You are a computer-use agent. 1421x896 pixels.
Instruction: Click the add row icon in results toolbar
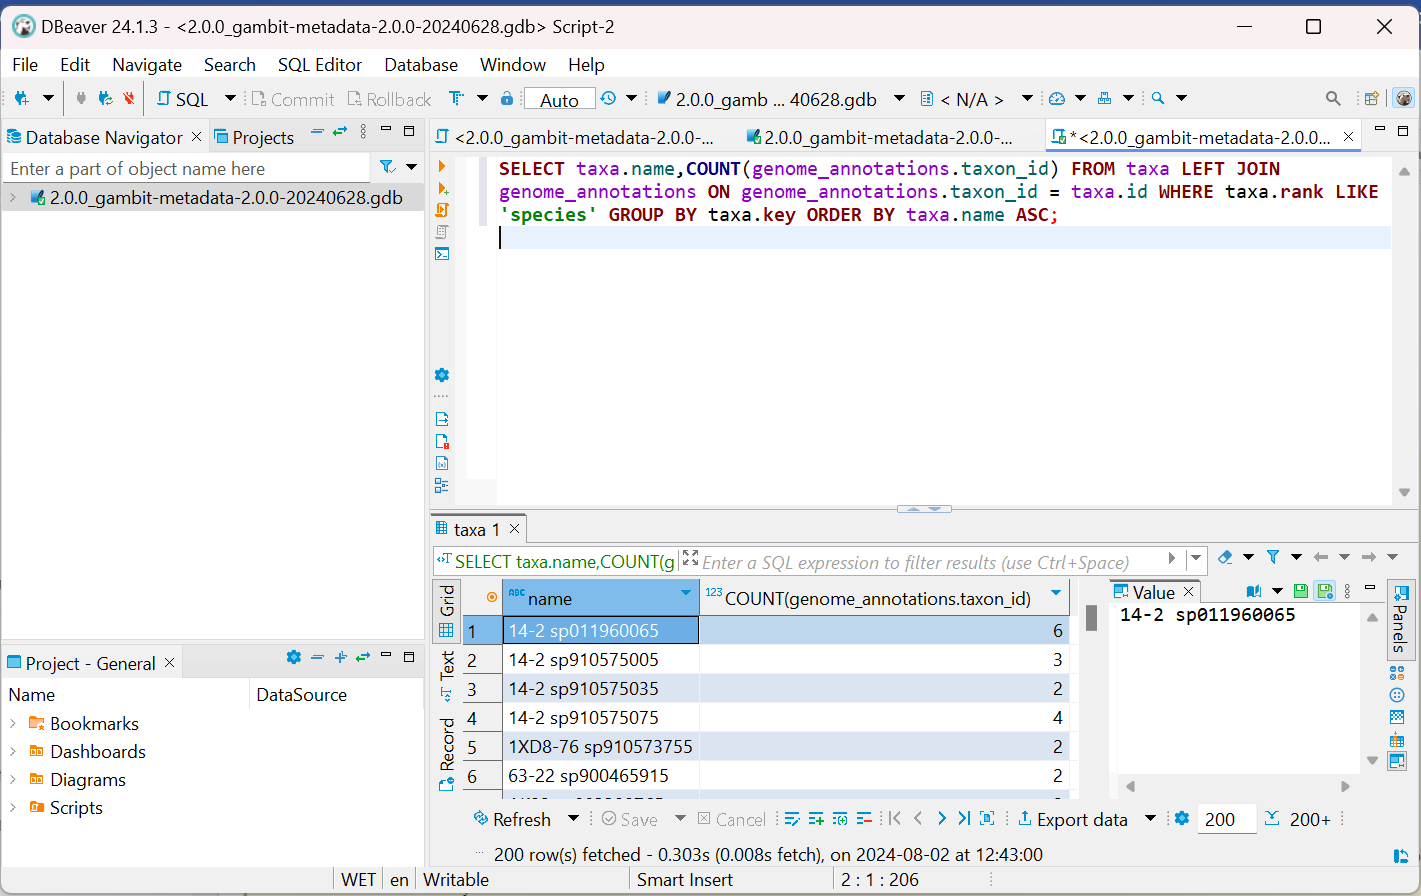[816, 819]
